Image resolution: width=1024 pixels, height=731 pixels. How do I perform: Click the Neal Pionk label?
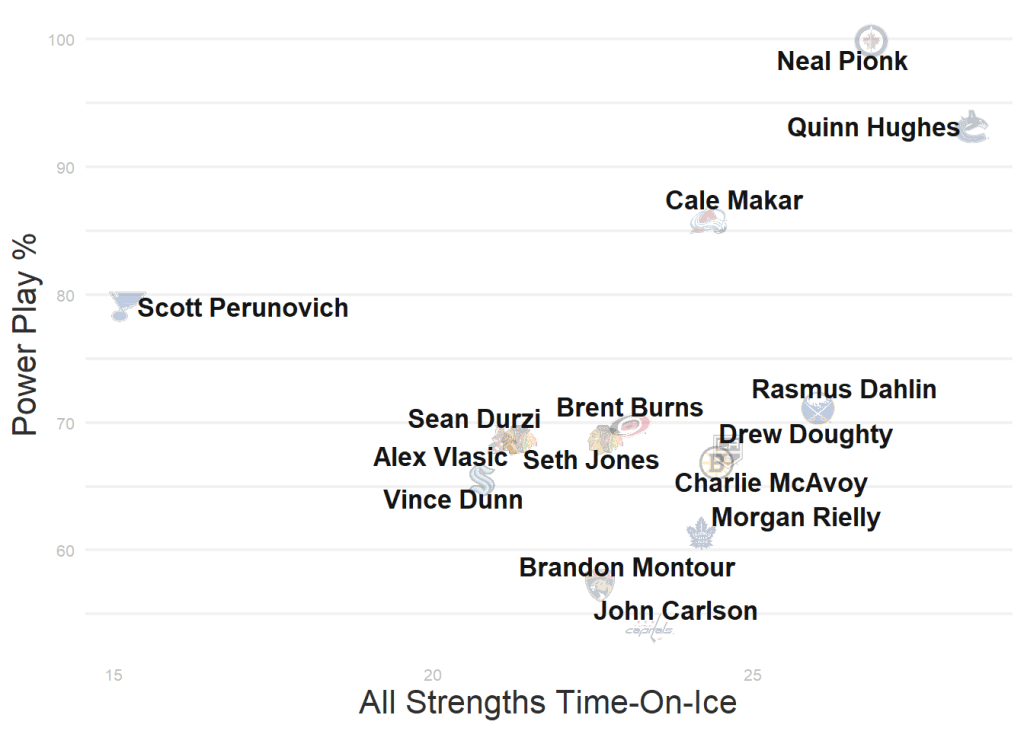[842, 61]
